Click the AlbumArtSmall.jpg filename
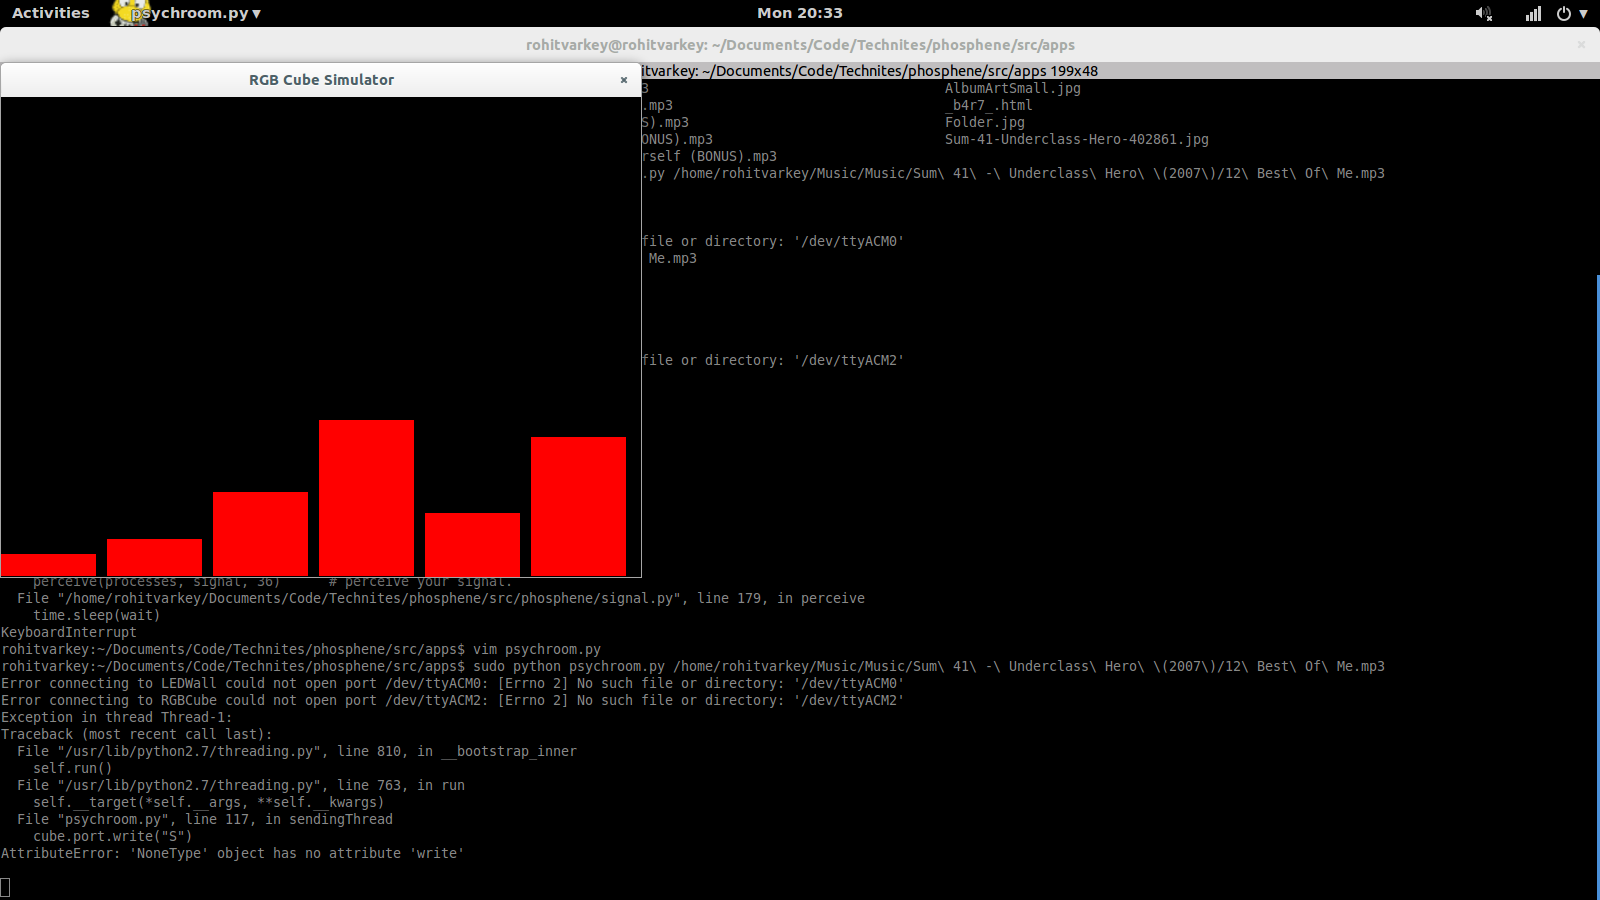This screenshot has height=900, width=1600. click(x=1013, y=88)
